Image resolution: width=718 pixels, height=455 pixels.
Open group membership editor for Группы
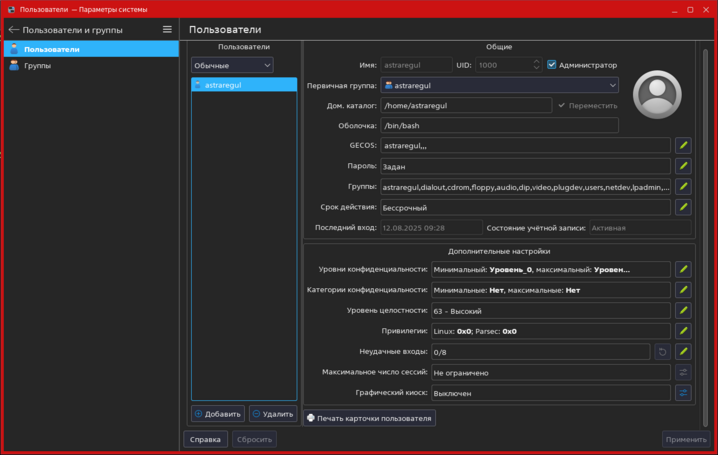pyautogui.click(x=683, y=187)
